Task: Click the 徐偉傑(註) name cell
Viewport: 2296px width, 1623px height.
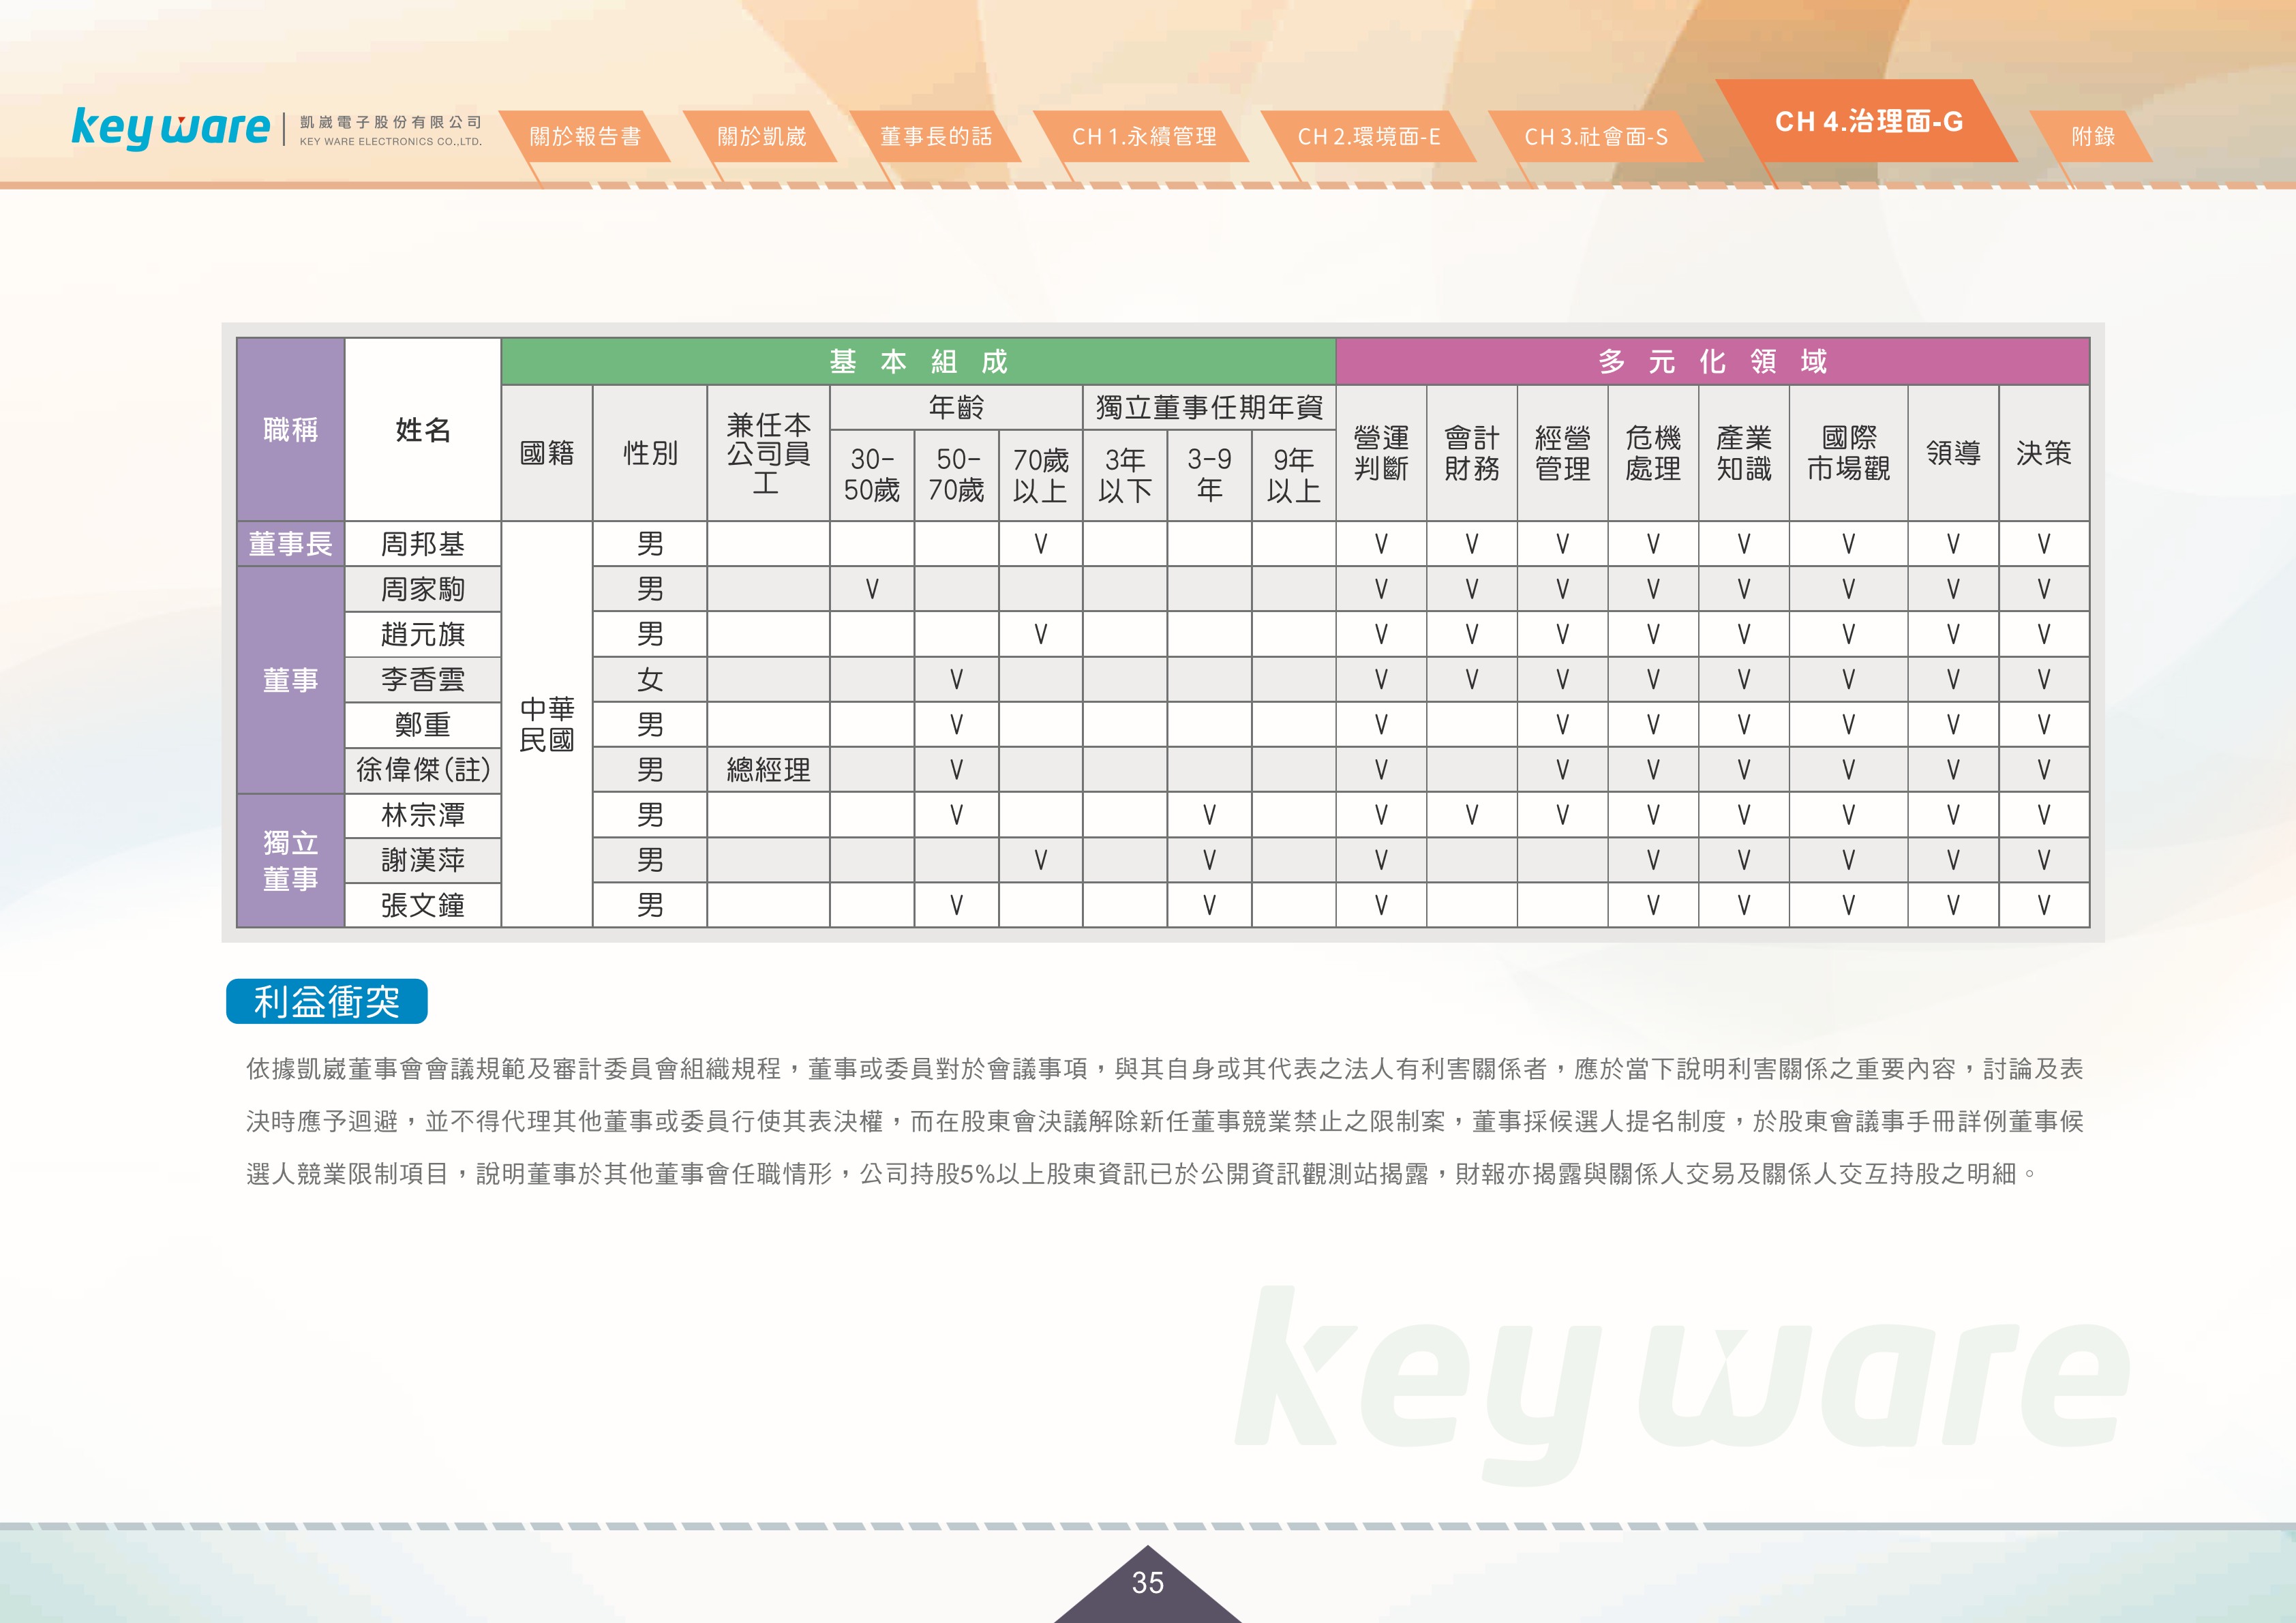Action: (423, 769)
